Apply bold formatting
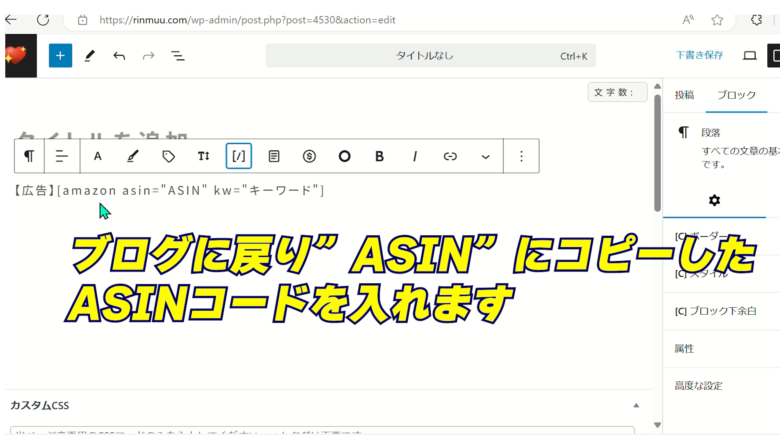Screen dimensions: 780x439 pos(379,156)
